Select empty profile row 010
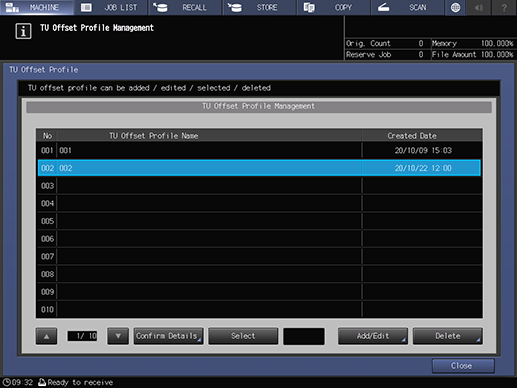 (x=259, y=309)
